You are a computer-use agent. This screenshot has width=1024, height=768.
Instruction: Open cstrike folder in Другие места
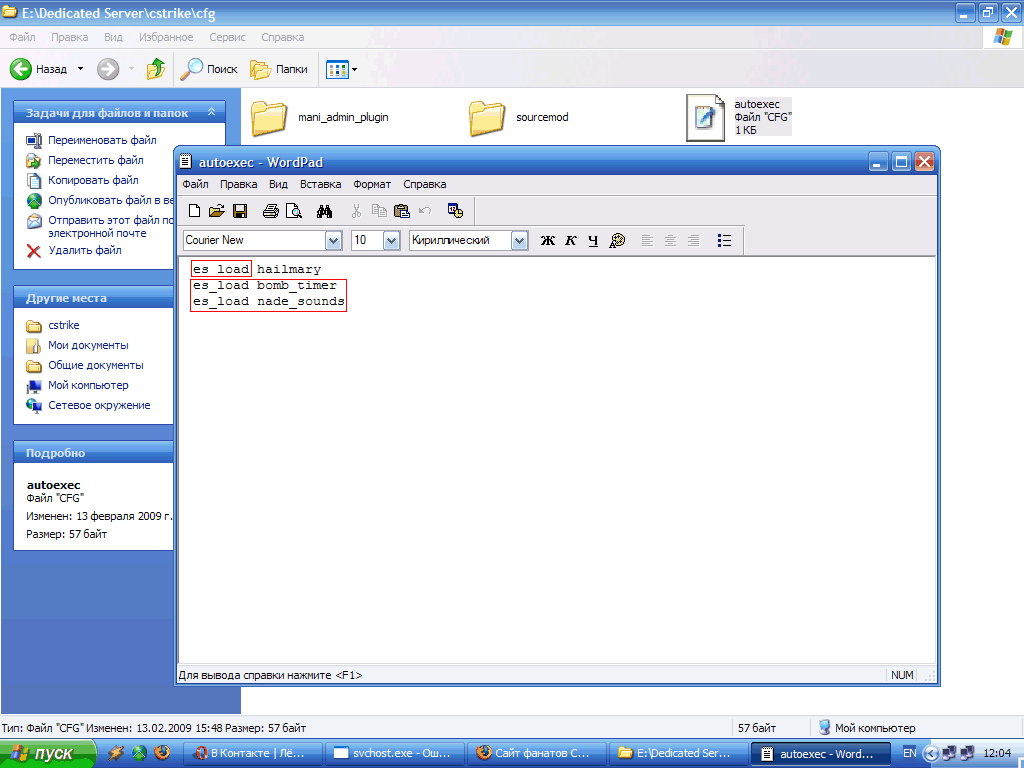coord(63,325)
